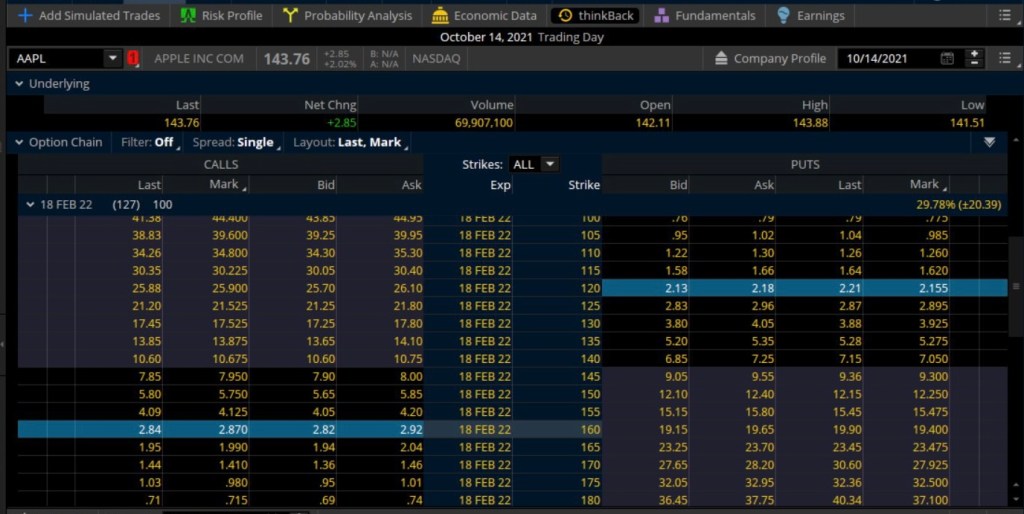Image resolution: width=1024 pixels, height=514 pixels.
Task: Collapse the 18 FEB 22 expiration row
Action: click(30, 204)
